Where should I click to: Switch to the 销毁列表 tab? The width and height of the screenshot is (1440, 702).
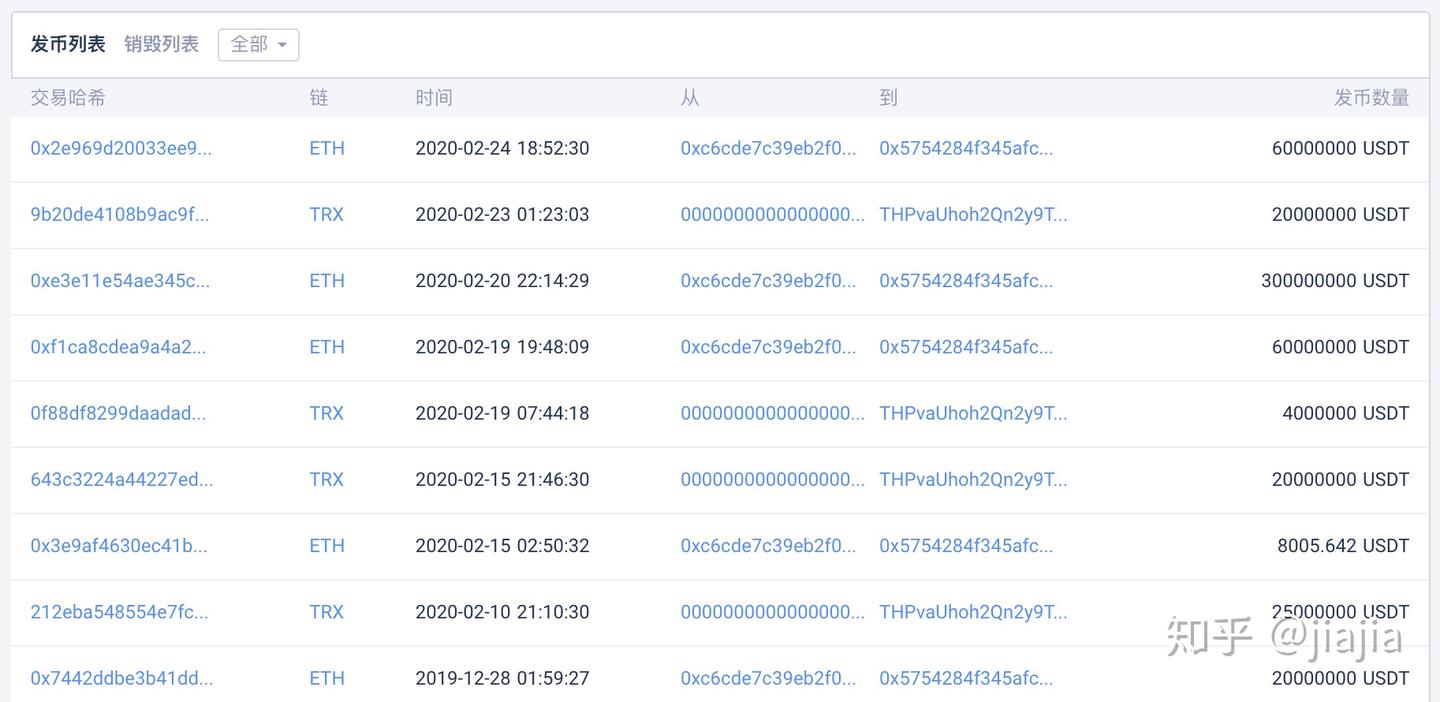tap(161, 44)
